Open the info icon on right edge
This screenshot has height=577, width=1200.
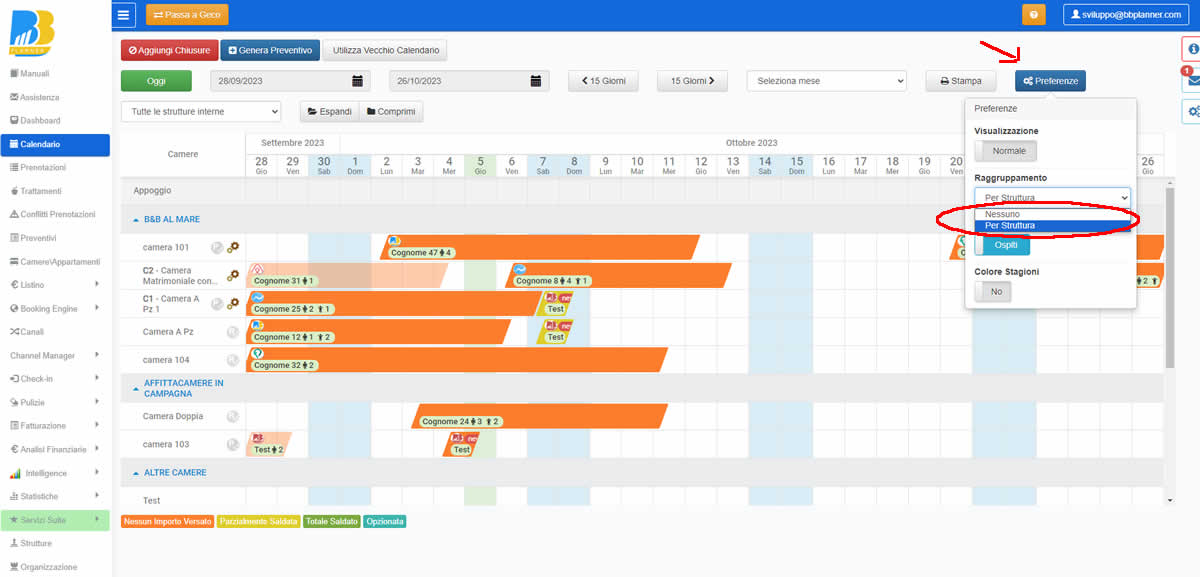coord(1192,49)
